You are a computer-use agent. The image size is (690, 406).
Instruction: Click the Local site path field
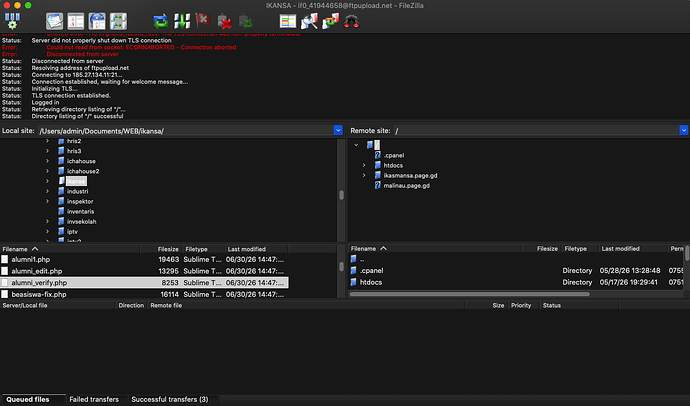pyautogui.click(x=185, y=131)
